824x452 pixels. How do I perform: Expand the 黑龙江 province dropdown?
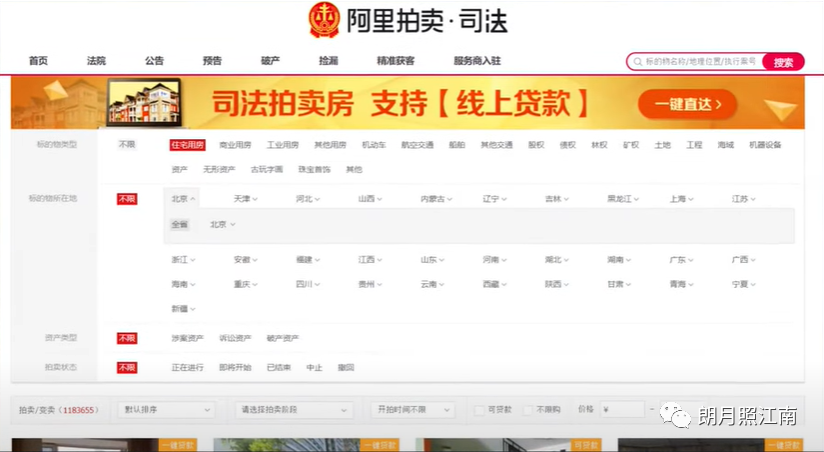tap(623, 199)
